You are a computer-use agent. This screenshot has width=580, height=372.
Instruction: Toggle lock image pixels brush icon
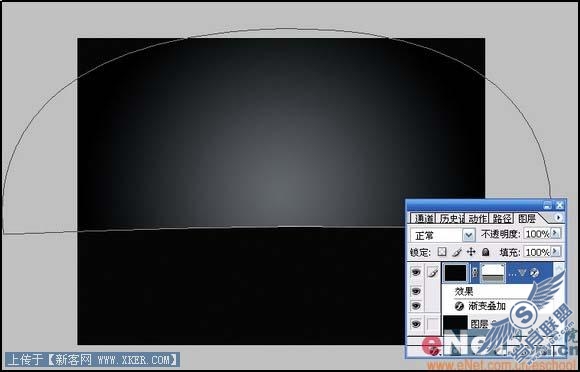pyautogui.click(x=457, y=252)
